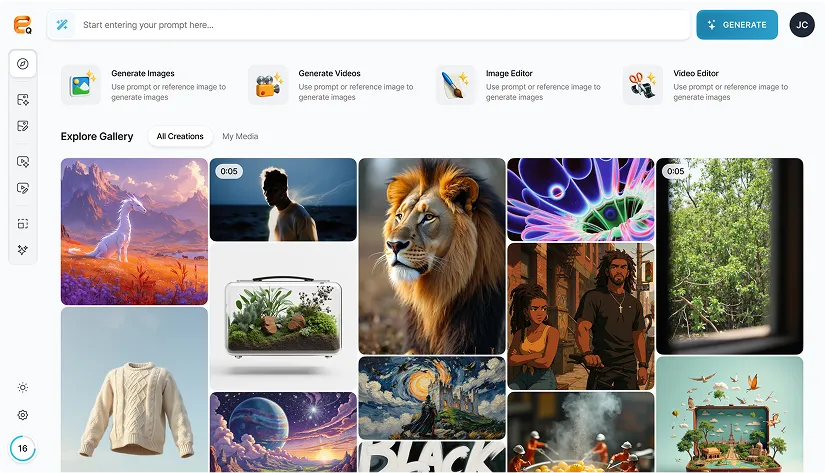Switch to the All Creations tab
Viewport: 825px width, 473px height.
pyautogui.click(x=180, y=136)
